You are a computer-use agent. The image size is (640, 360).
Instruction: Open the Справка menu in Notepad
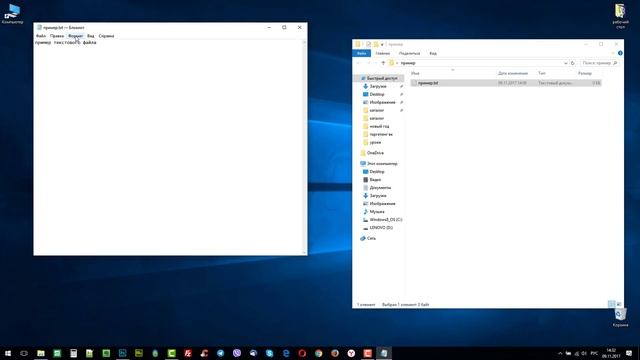click(106, 36)
